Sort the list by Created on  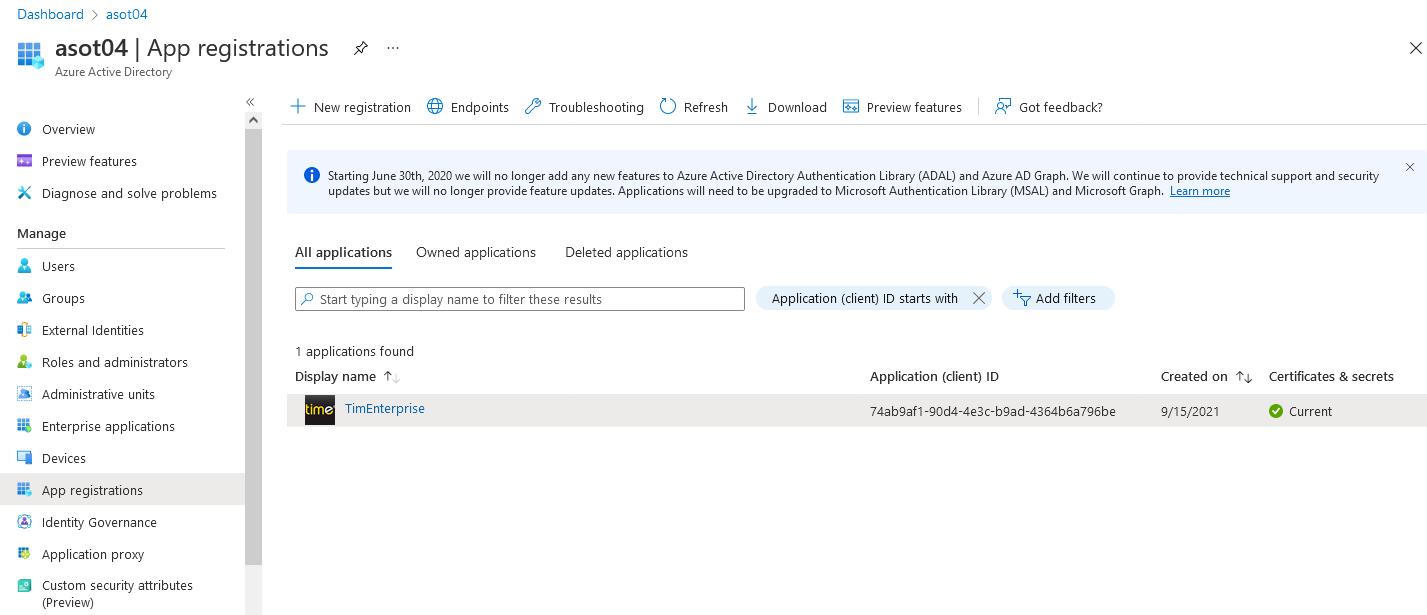click(x=1243, y=377)
